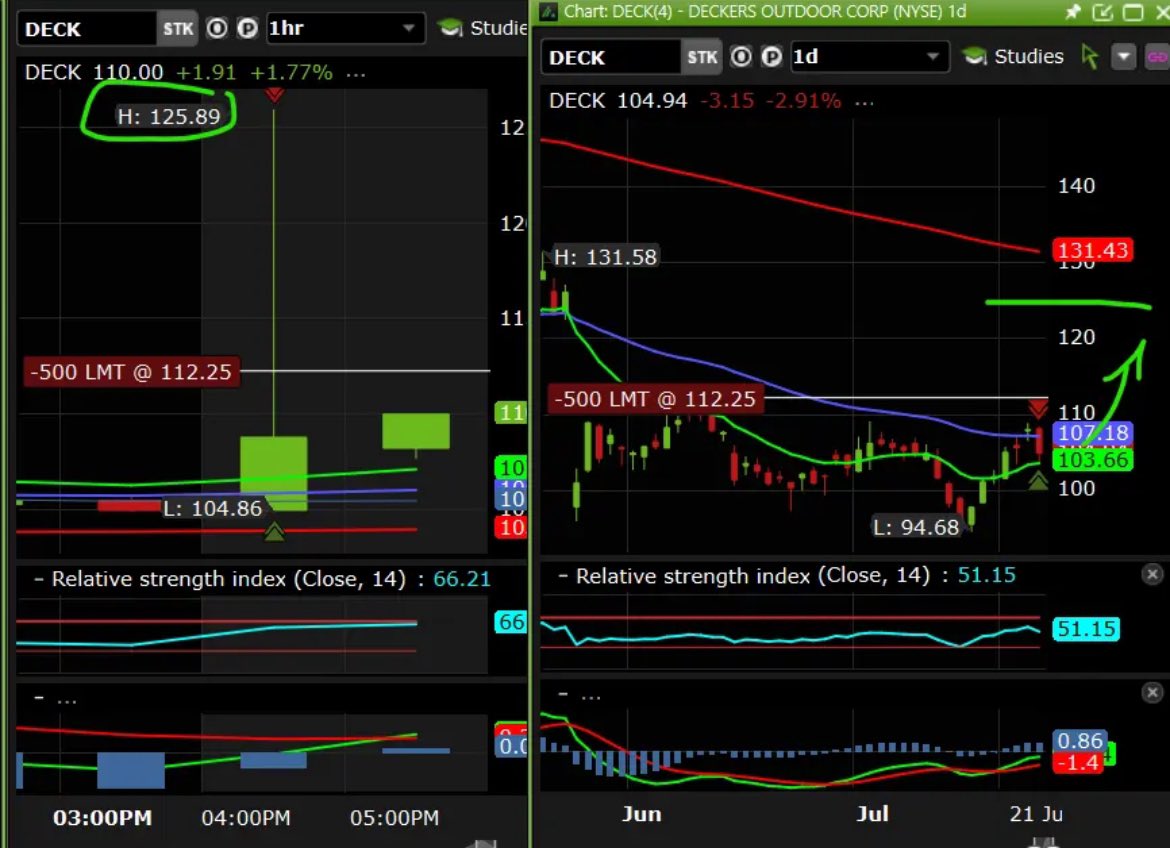This screenshot has height=848, width=1170.
Task: Click the 0.86 indicator value label
Action: coord(1079,741)
